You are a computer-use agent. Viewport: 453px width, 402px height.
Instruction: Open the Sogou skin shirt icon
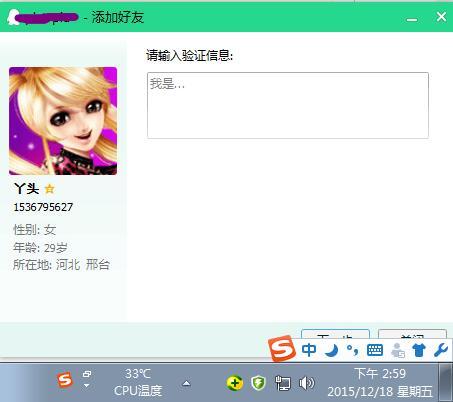pos(419,350)
